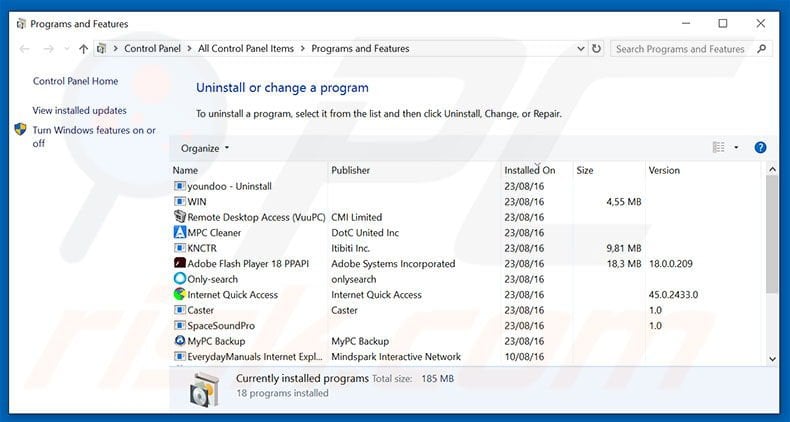The height and width of the screenshot is (422, 790).
Task: Click the MPC Cleaner icon
Action: [179, 232]
